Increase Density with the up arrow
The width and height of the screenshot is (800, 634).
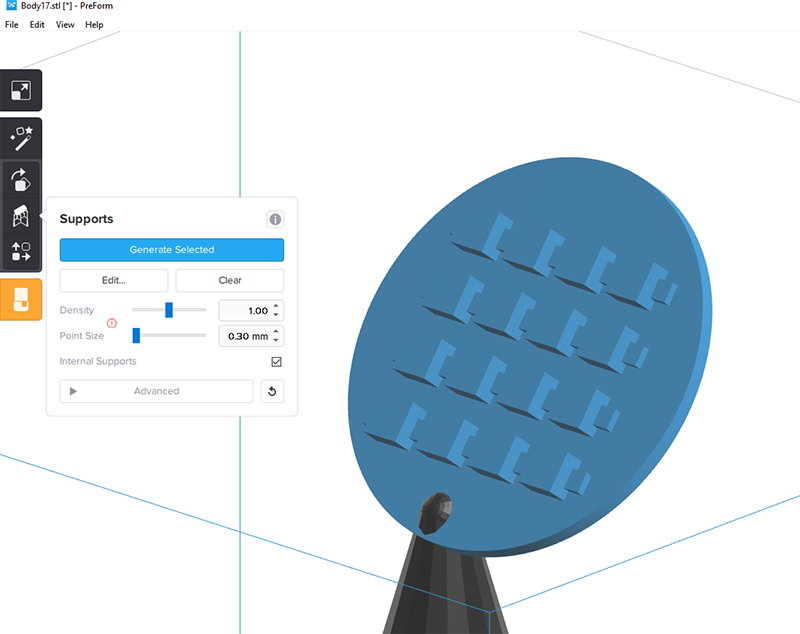pyautogui.click(x=276, y=306)
